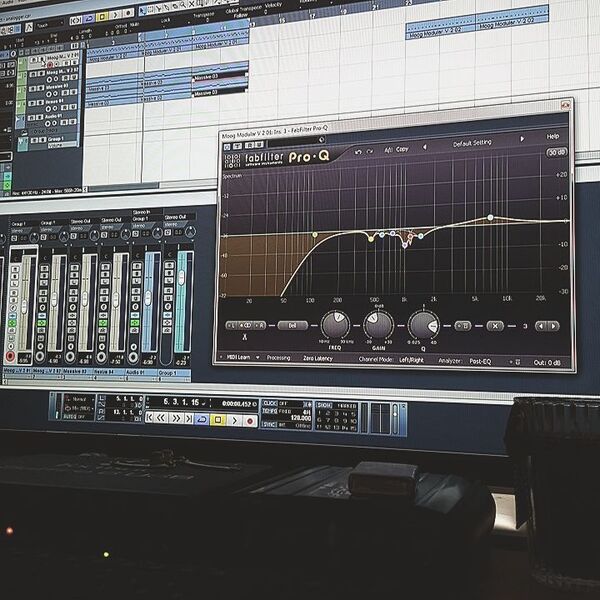Click Stop in project window toolbar

click(102, 16)
